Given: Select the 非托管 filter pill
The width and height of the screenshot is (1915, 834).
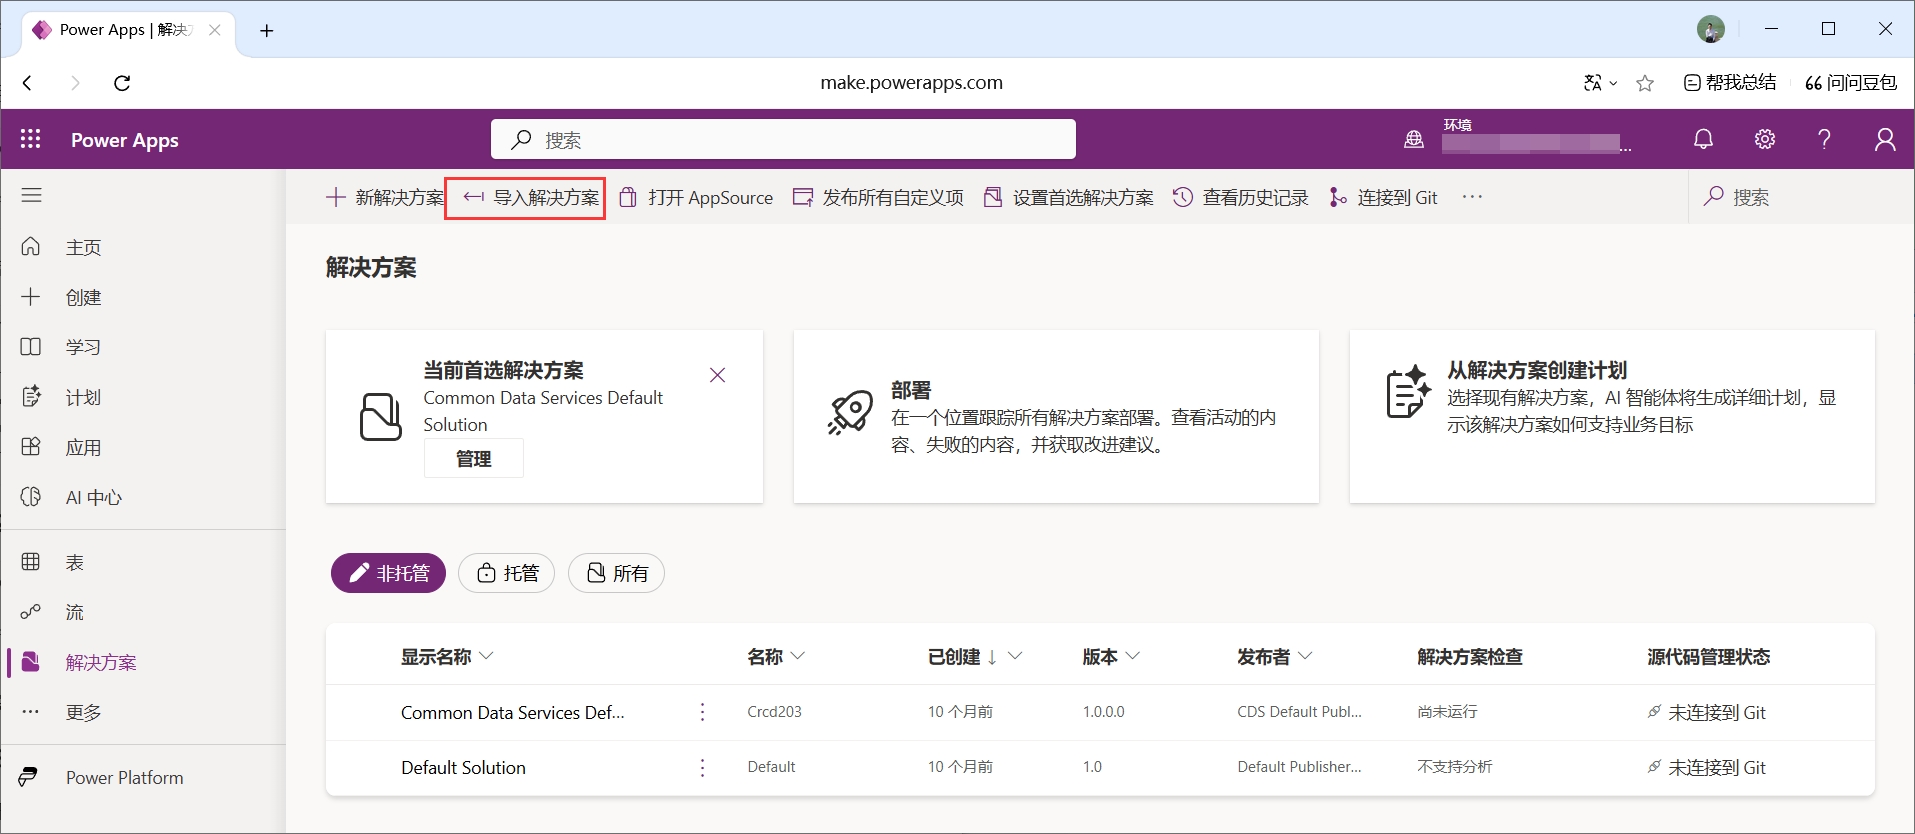Looking at the screenshot, I should click(x=388, y=573).
